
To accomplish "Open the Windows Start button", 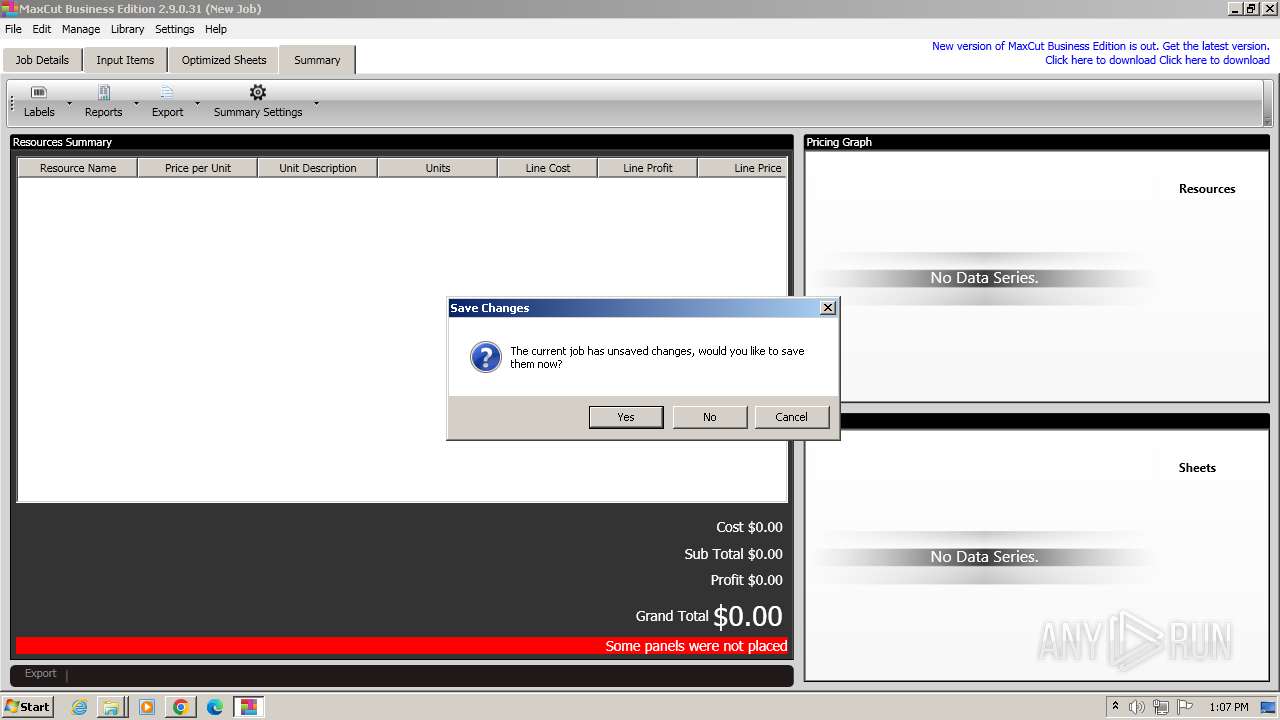I will click(27, 707).
